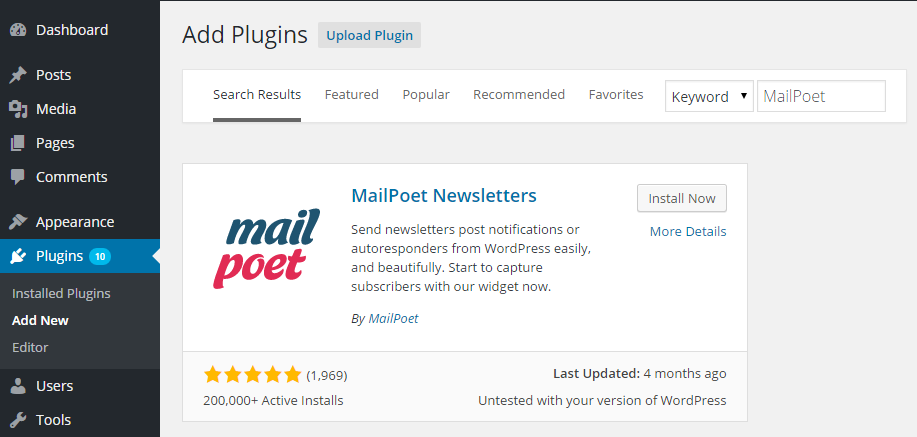Viewport: 917px width, 437px height.
Task: Click the Users person icon
Action: click(18, 386)
